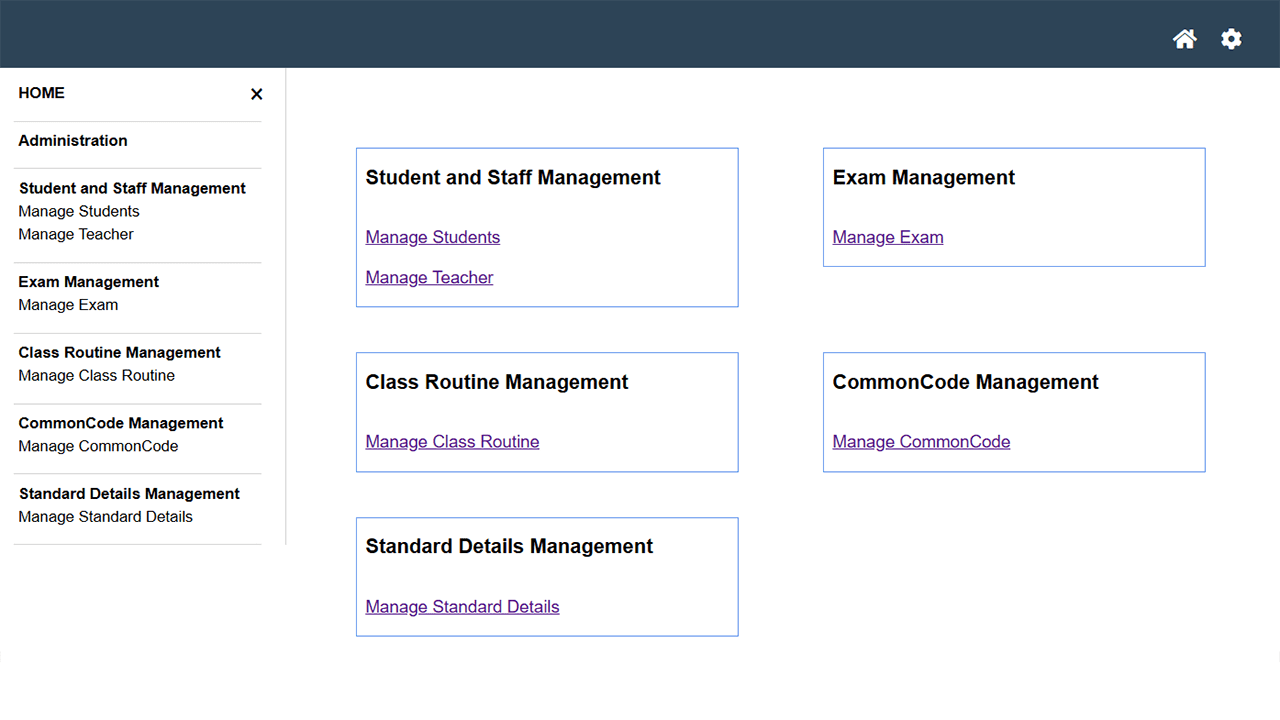Open Administration in the sidebar
Viewport: 1280px width, 720px height.
pyautogui.click(x=73, y=141)
